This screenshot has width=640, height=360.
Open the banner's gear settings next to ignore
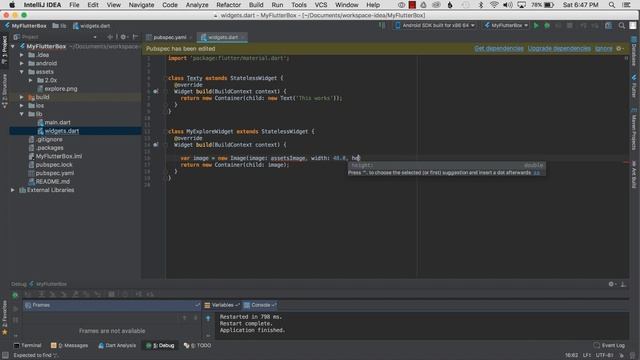click(x=619, y=49)
